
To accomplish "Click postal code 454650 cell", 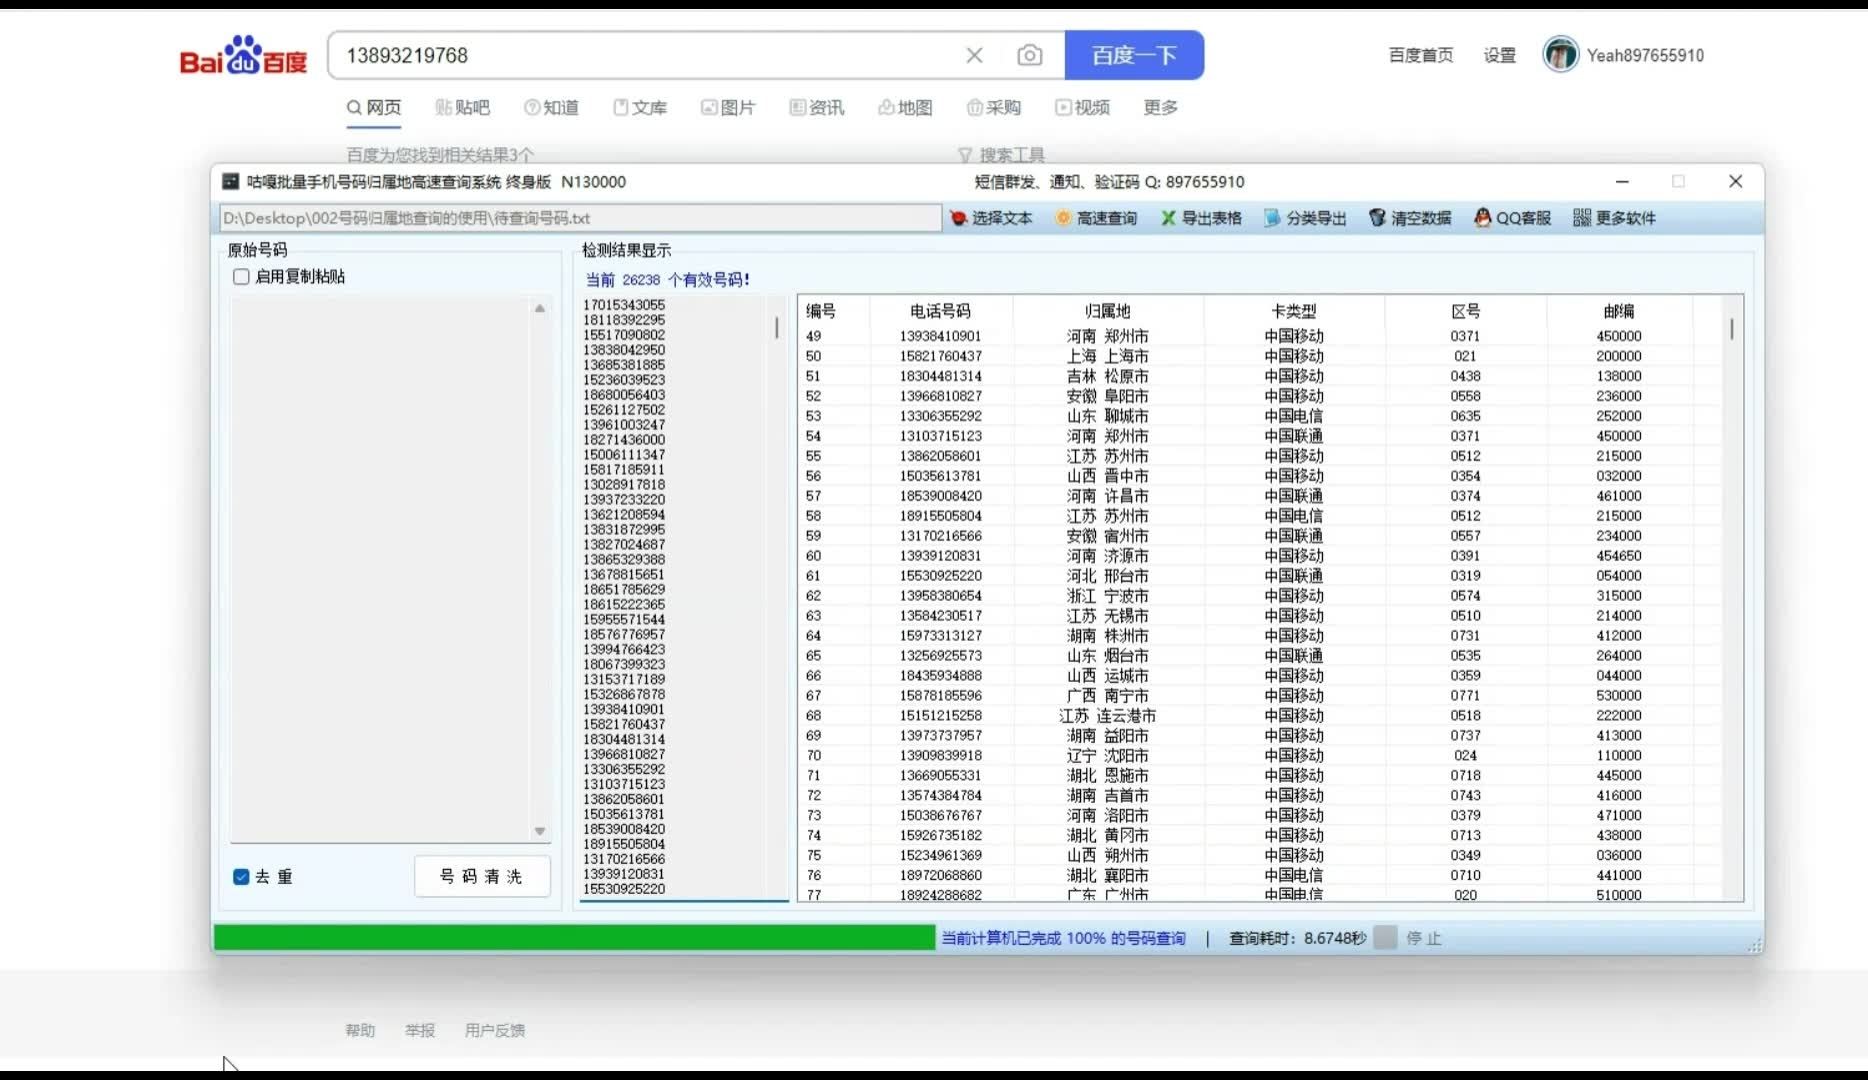I will point(1619,556).
